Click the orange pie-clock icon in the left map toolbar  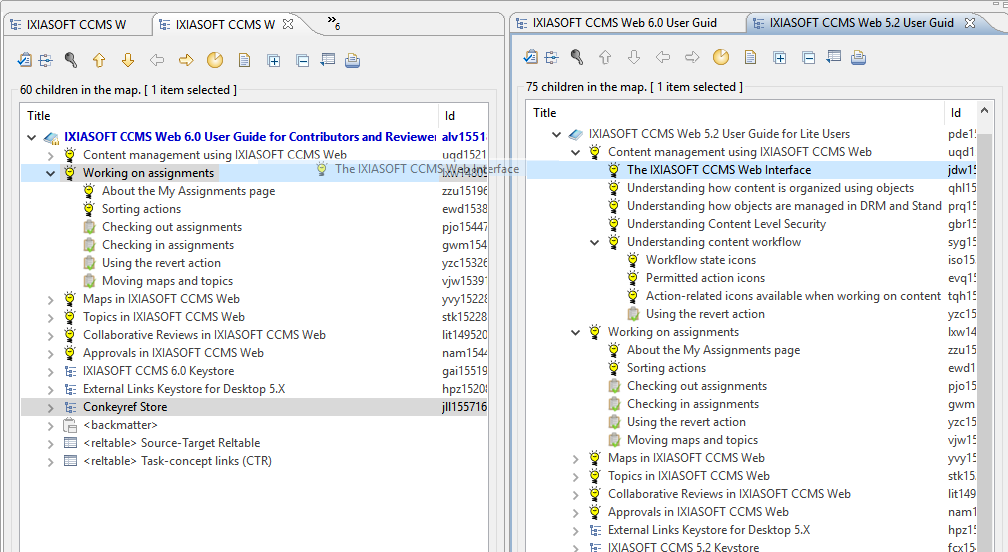[x=215, y=60]
